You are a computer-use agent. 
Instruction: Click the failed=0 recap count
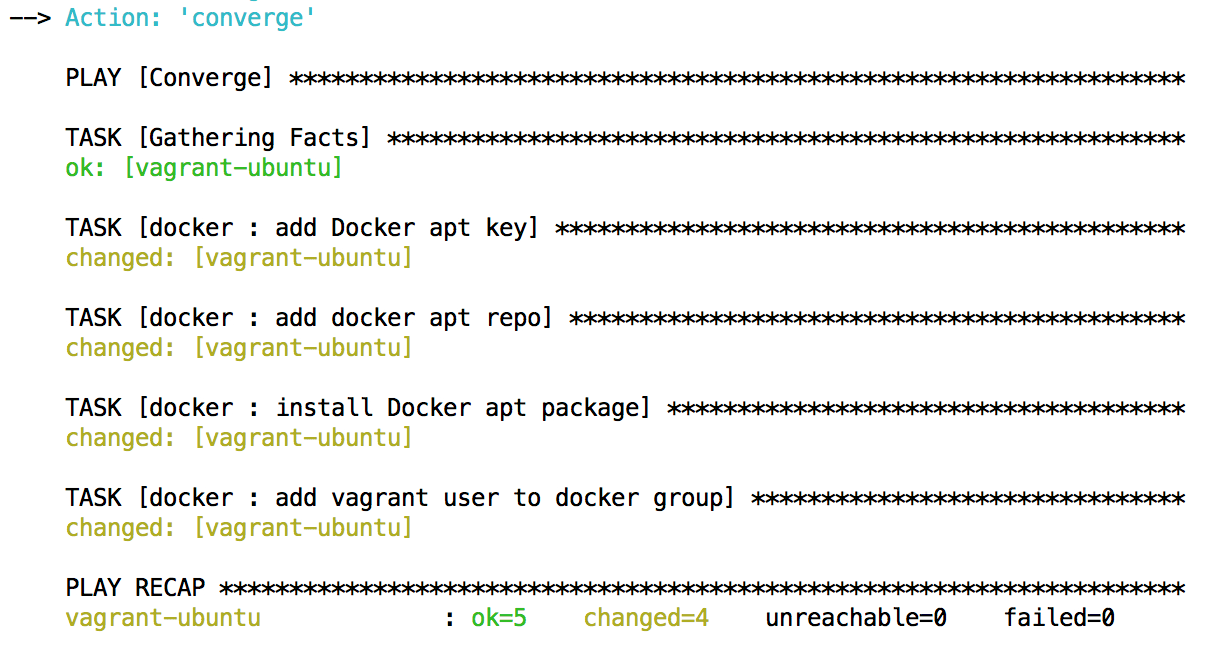[1059, 618]
